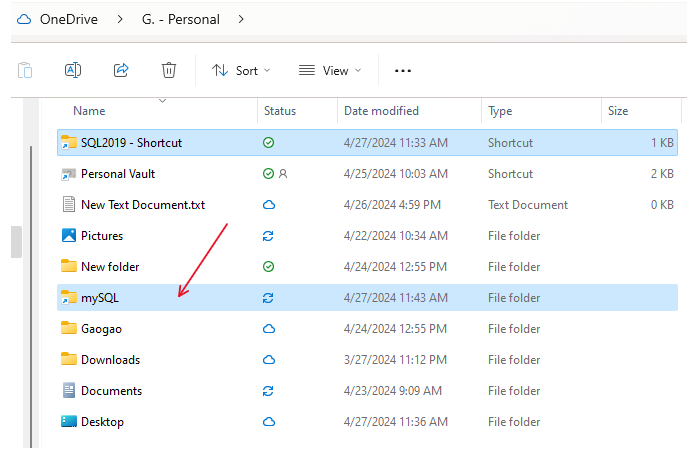Screen dimensions: 689x452
Task: Click the Type column header
Action: pos(500,111)
